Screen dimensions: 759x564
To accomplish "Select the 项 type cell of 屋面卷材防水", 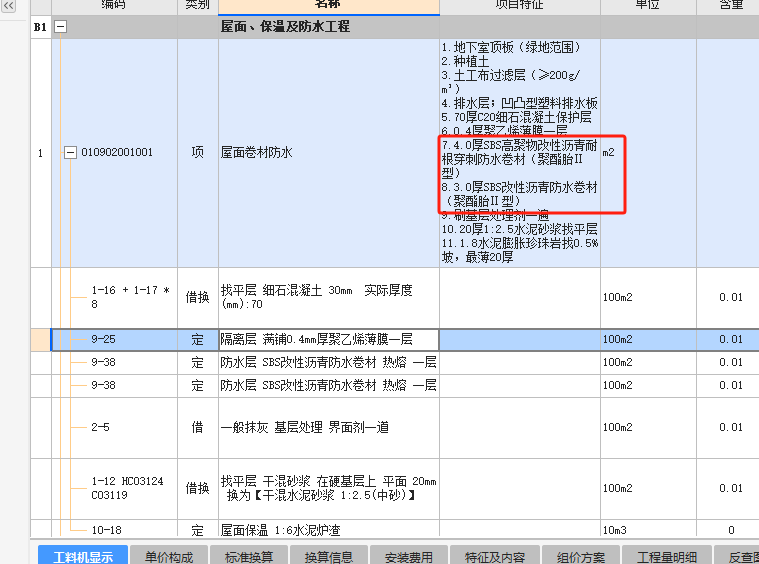I will [197, 153].
